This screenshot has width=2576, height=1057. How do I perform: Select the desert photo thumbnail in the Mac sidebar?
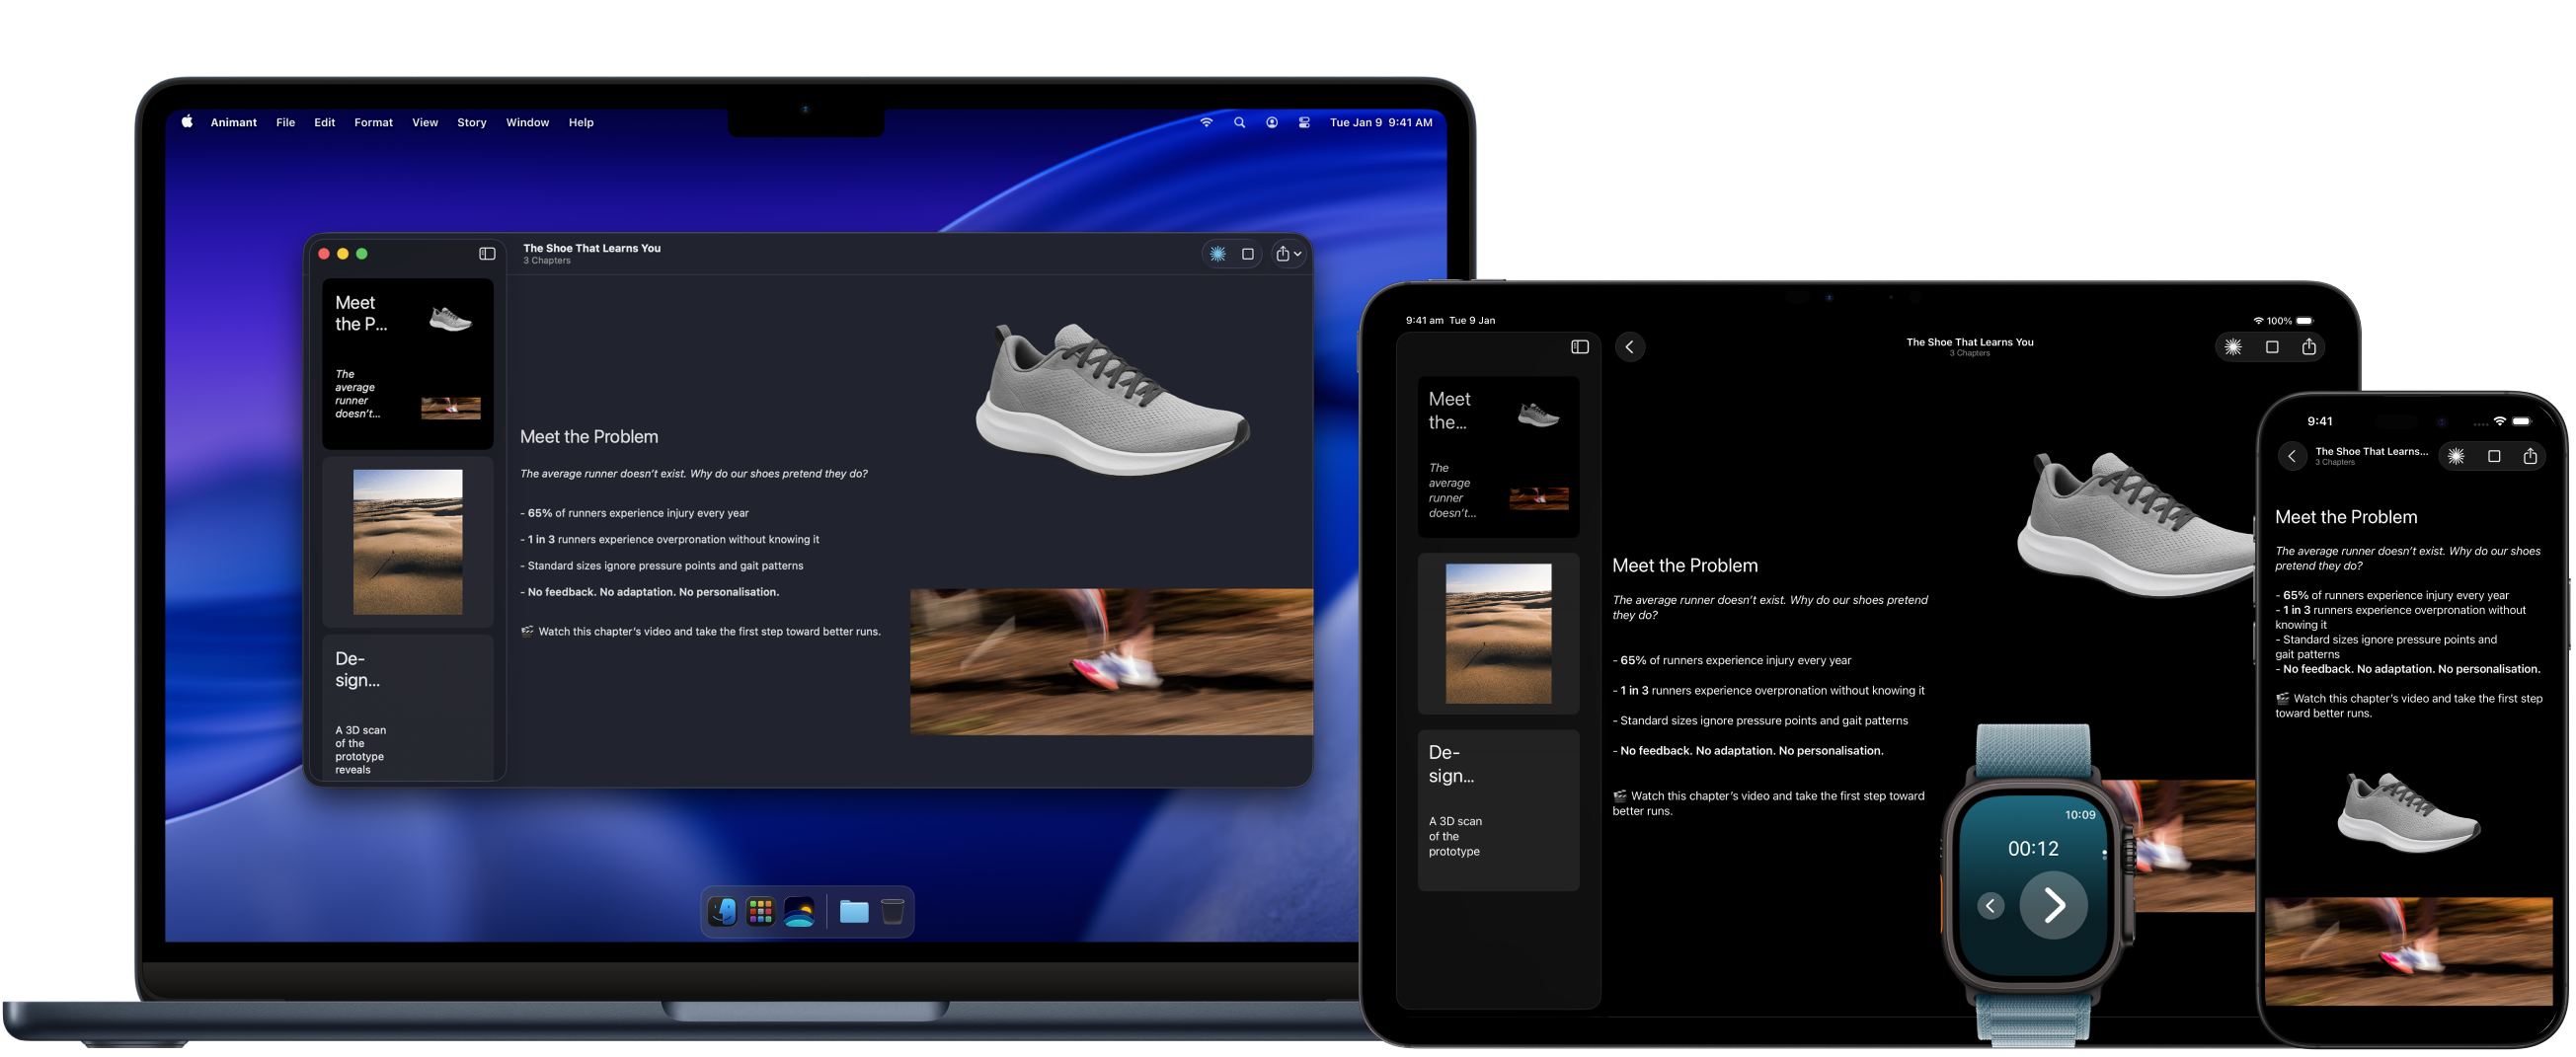coord(407,542)
